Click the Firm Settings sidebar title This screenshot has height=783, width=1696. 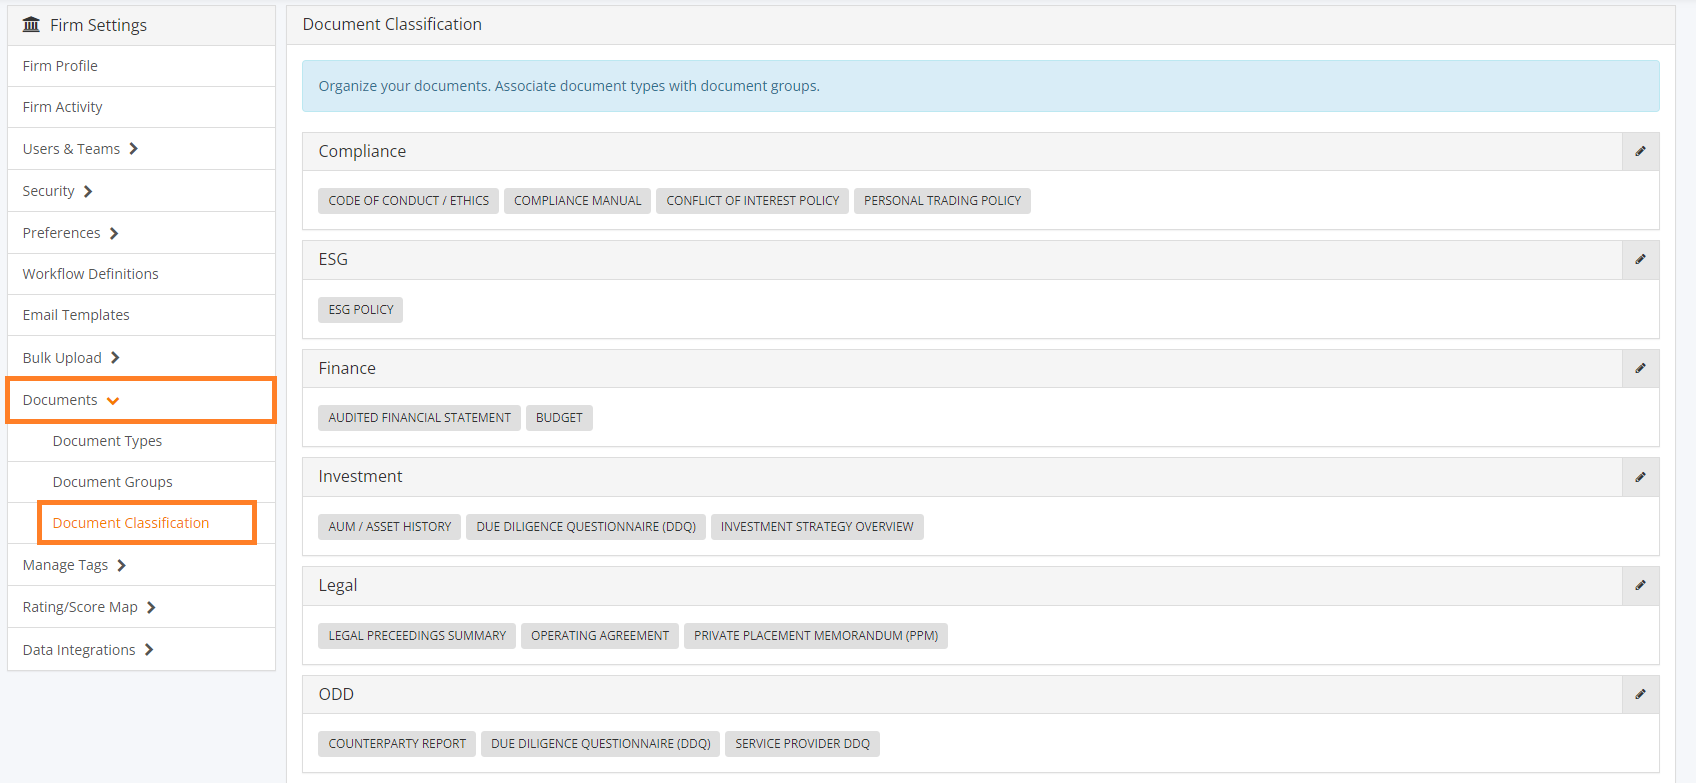click(98, 25)
